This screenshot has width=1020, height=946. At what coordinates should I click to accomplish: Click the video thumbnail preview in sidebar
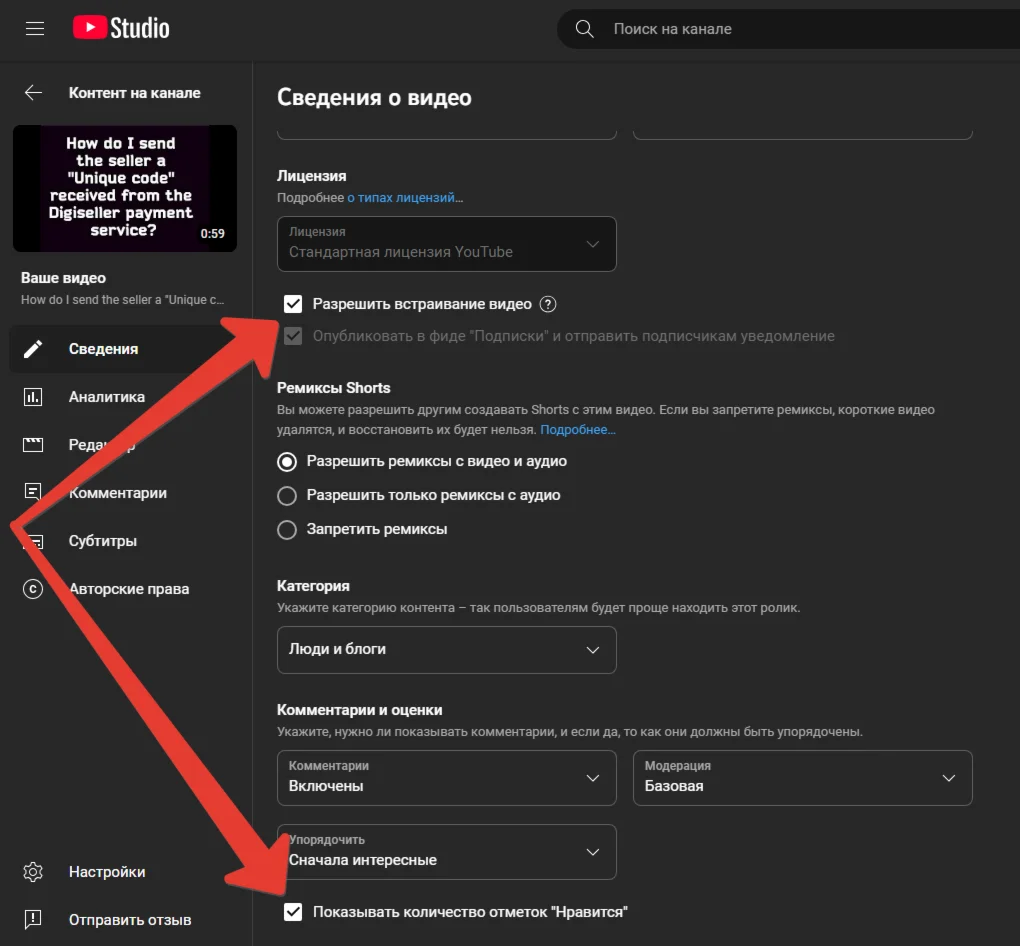point(125,188)
